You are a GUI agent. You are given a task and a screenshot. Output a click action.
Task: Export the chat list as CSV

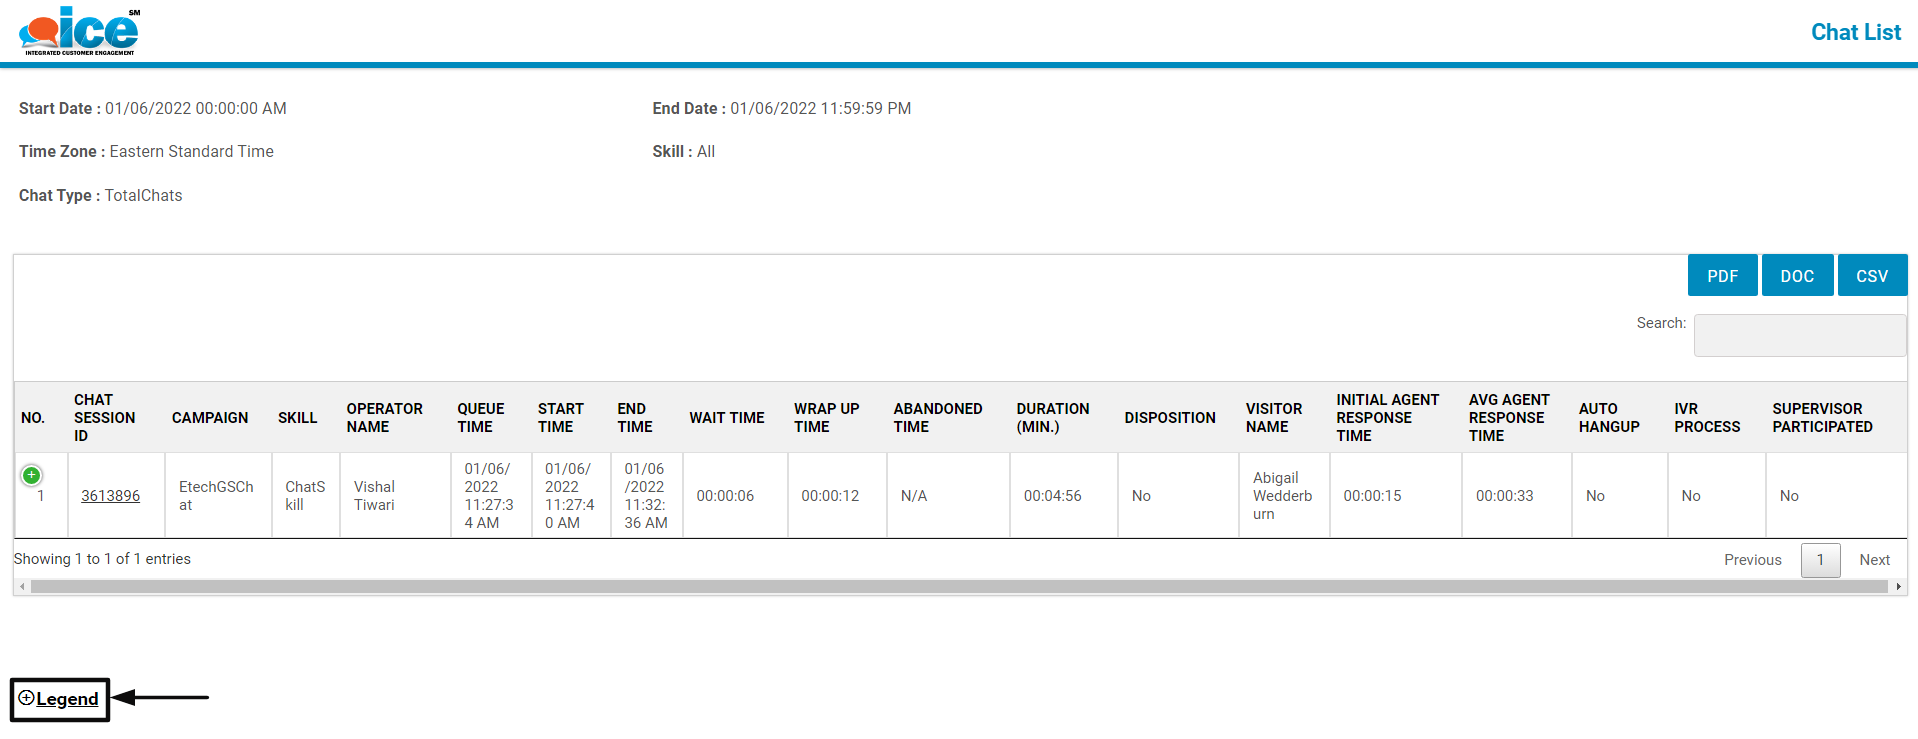(x=1871, y=276)
